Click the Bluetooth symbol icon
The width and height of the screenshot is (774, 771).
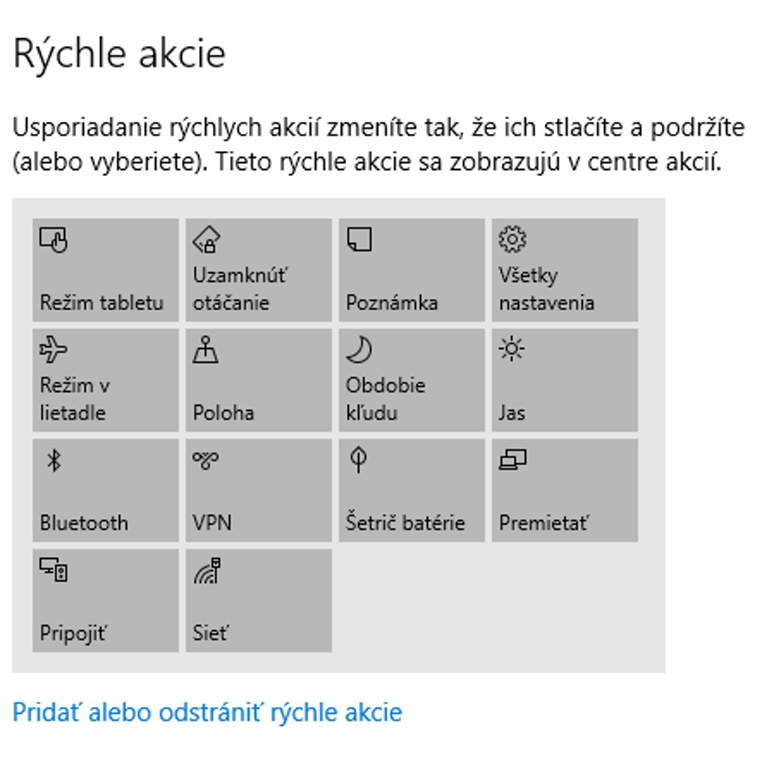point(56,460)
